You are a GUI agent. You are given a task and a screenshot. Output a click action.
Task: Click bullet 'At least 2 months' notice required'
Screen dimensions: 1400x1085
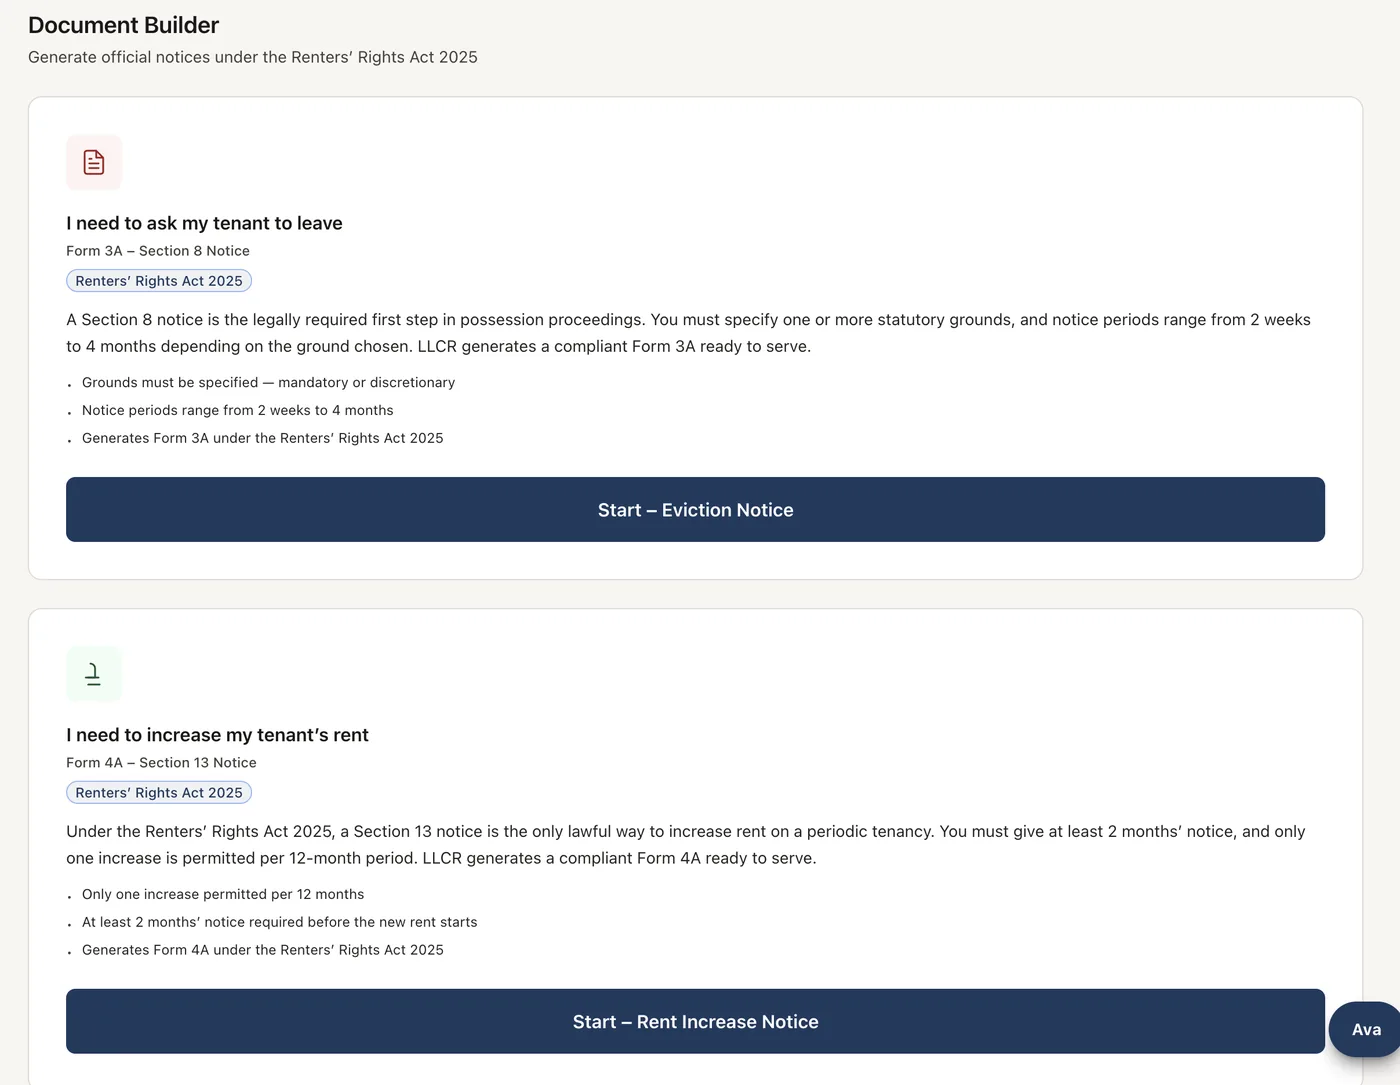coord(280,923)
